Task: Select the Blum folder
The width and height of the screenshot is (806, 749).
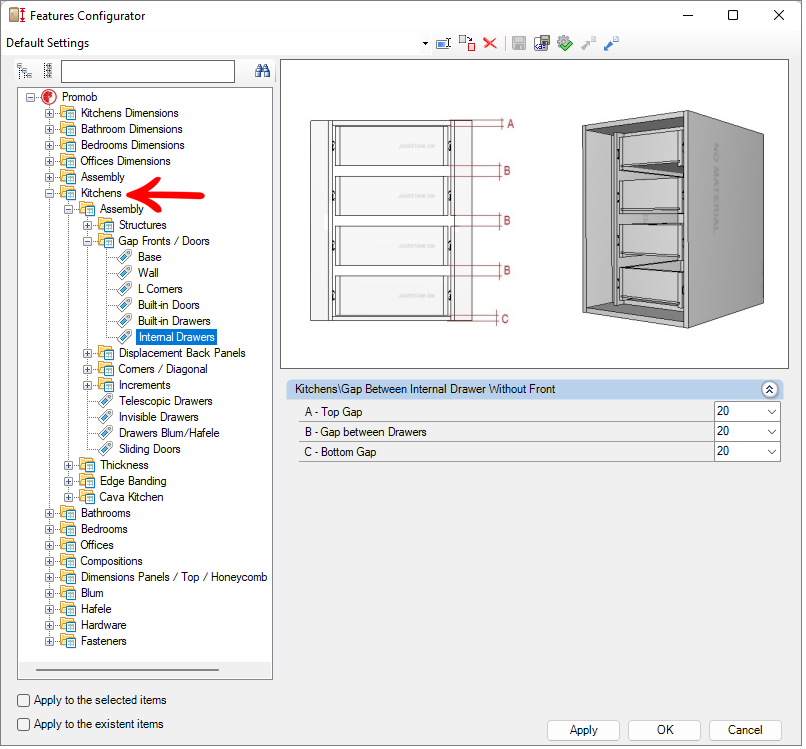Action: tap(92, 593)
